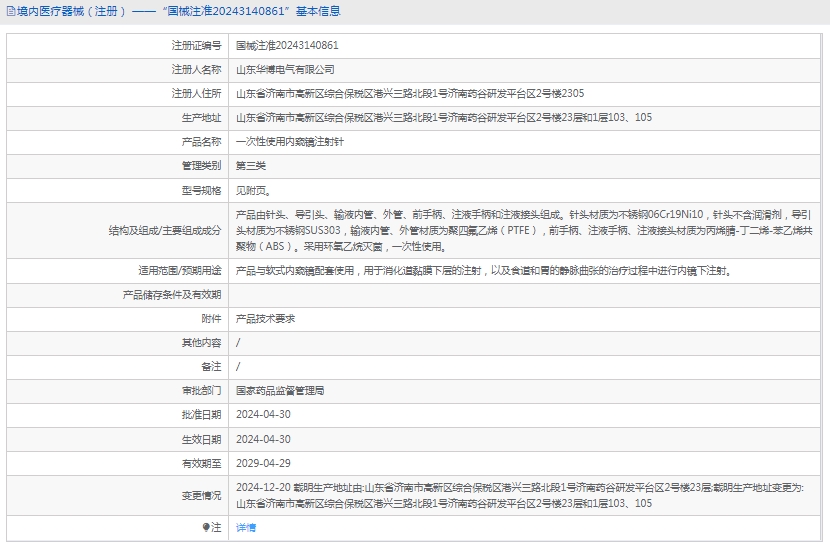
Task: Click the 注册人住所 address value
Action: point(410,94)
